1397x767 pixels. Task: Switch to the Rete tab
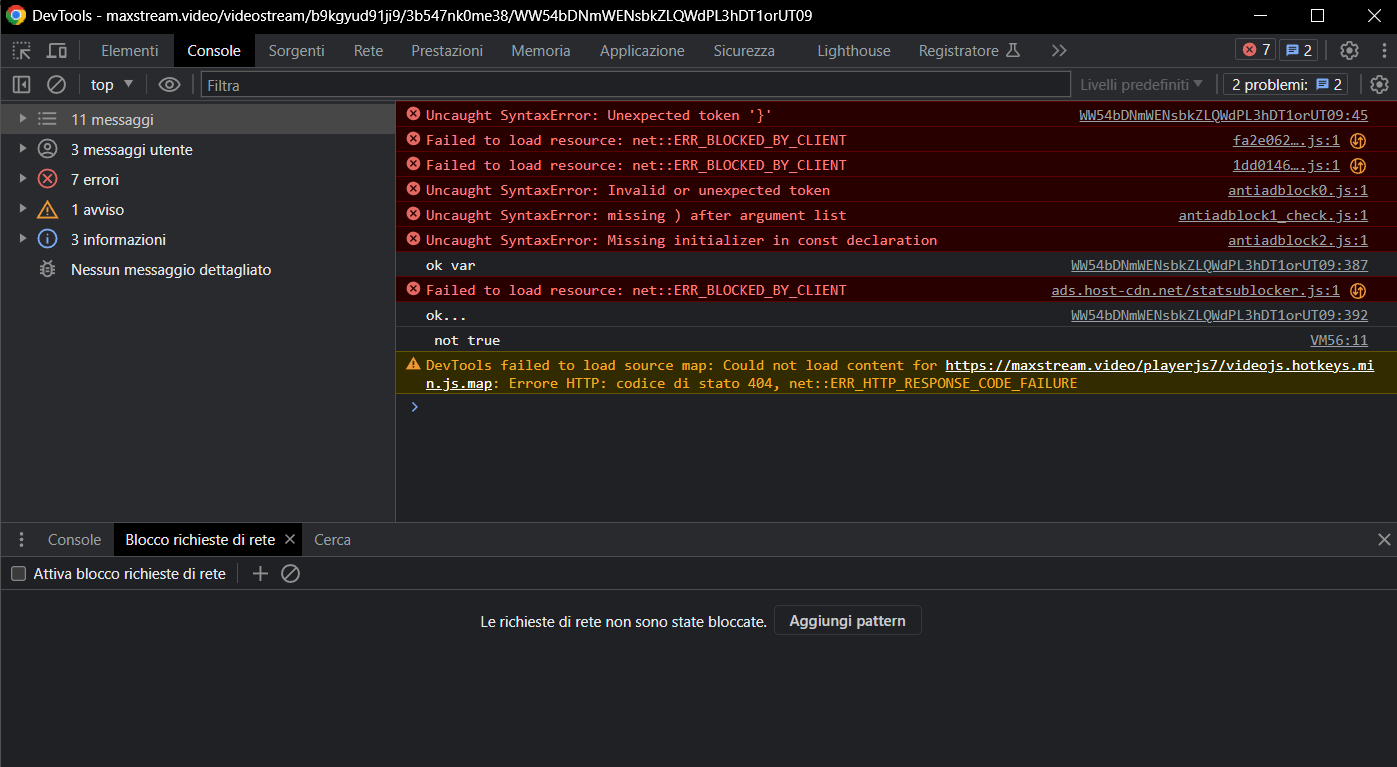368,50
